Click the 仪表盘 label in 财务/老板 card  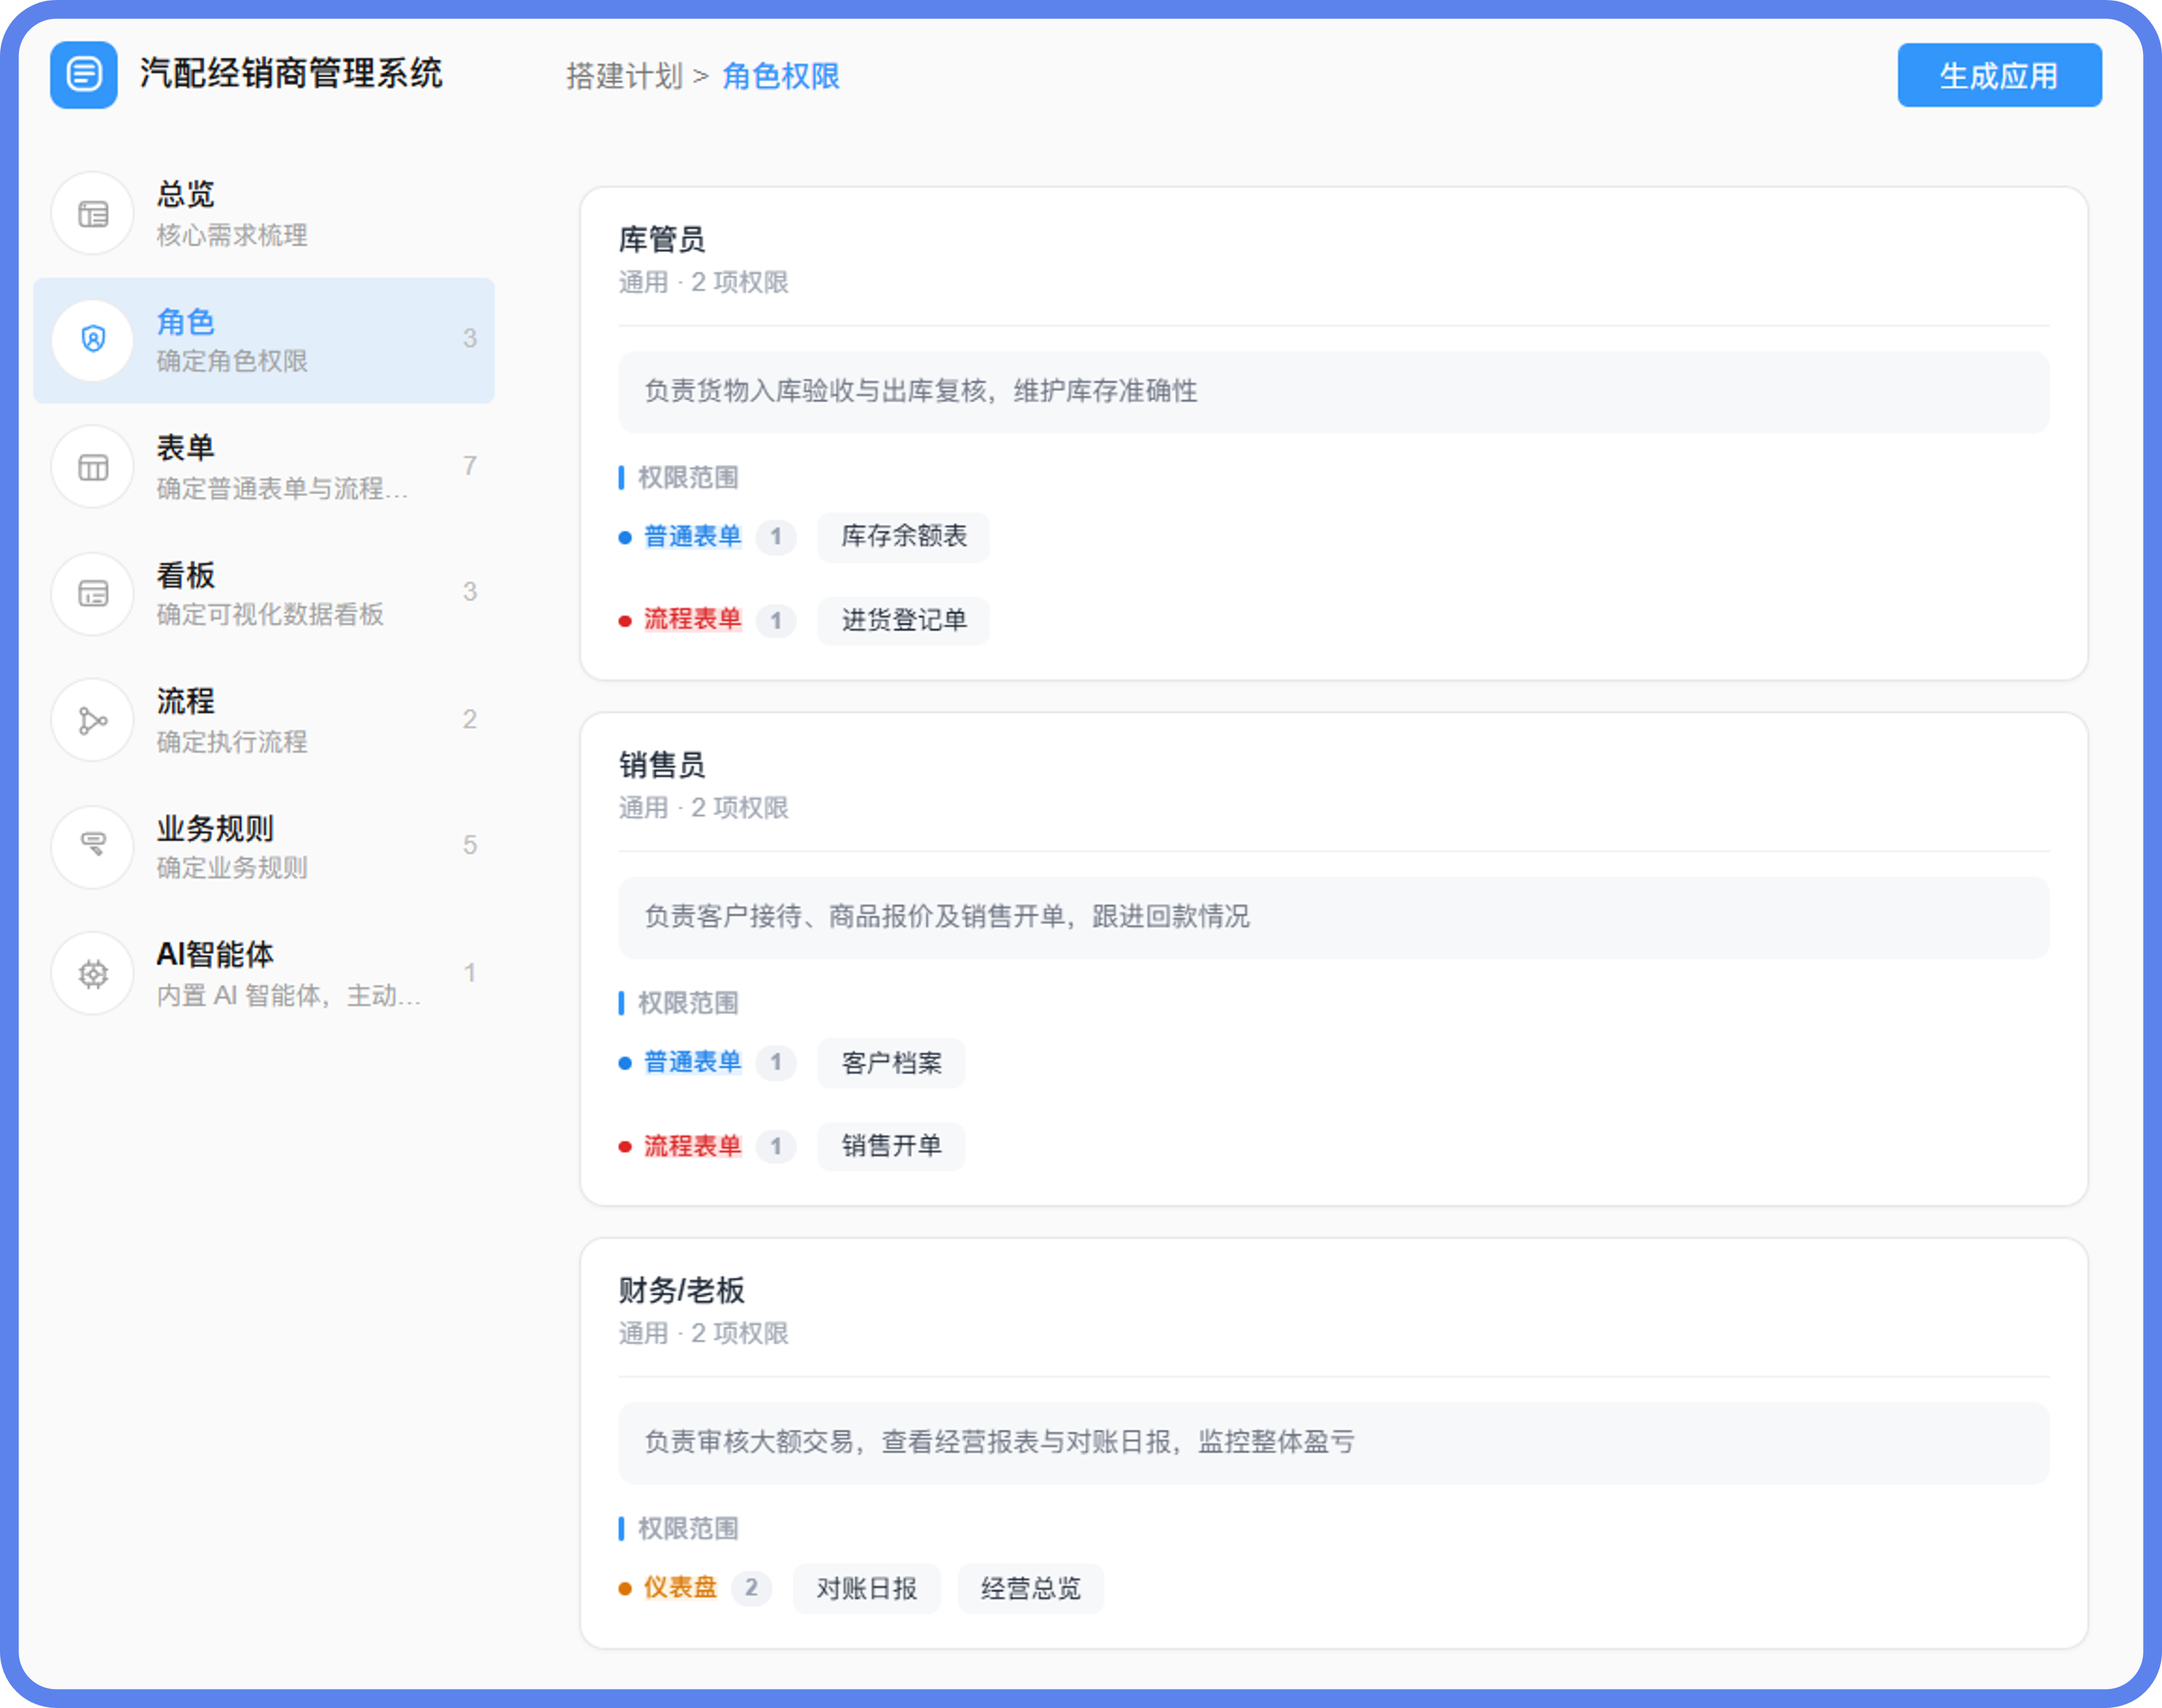[680, 1588]
